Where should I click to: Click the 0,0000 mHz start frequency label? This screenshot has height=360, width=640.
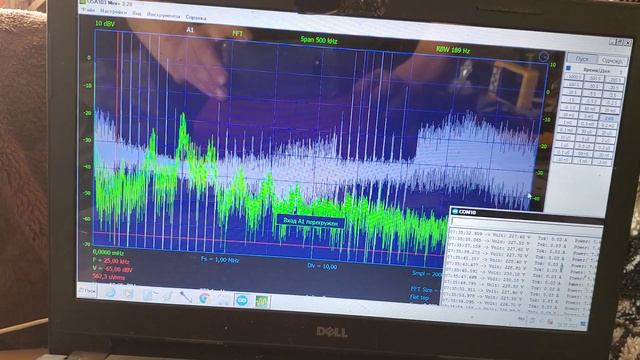point(108,253)
